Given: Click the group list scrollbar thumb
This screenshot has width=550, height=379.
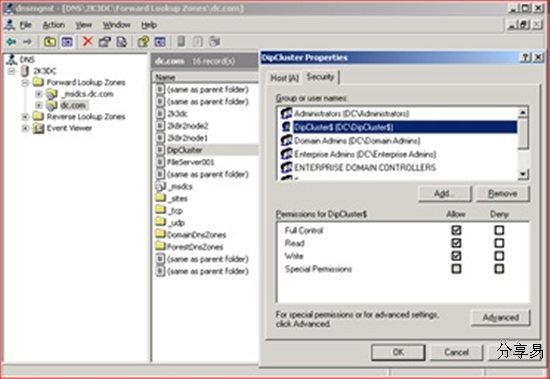Looking at the screenshot, I should point(523,133).
